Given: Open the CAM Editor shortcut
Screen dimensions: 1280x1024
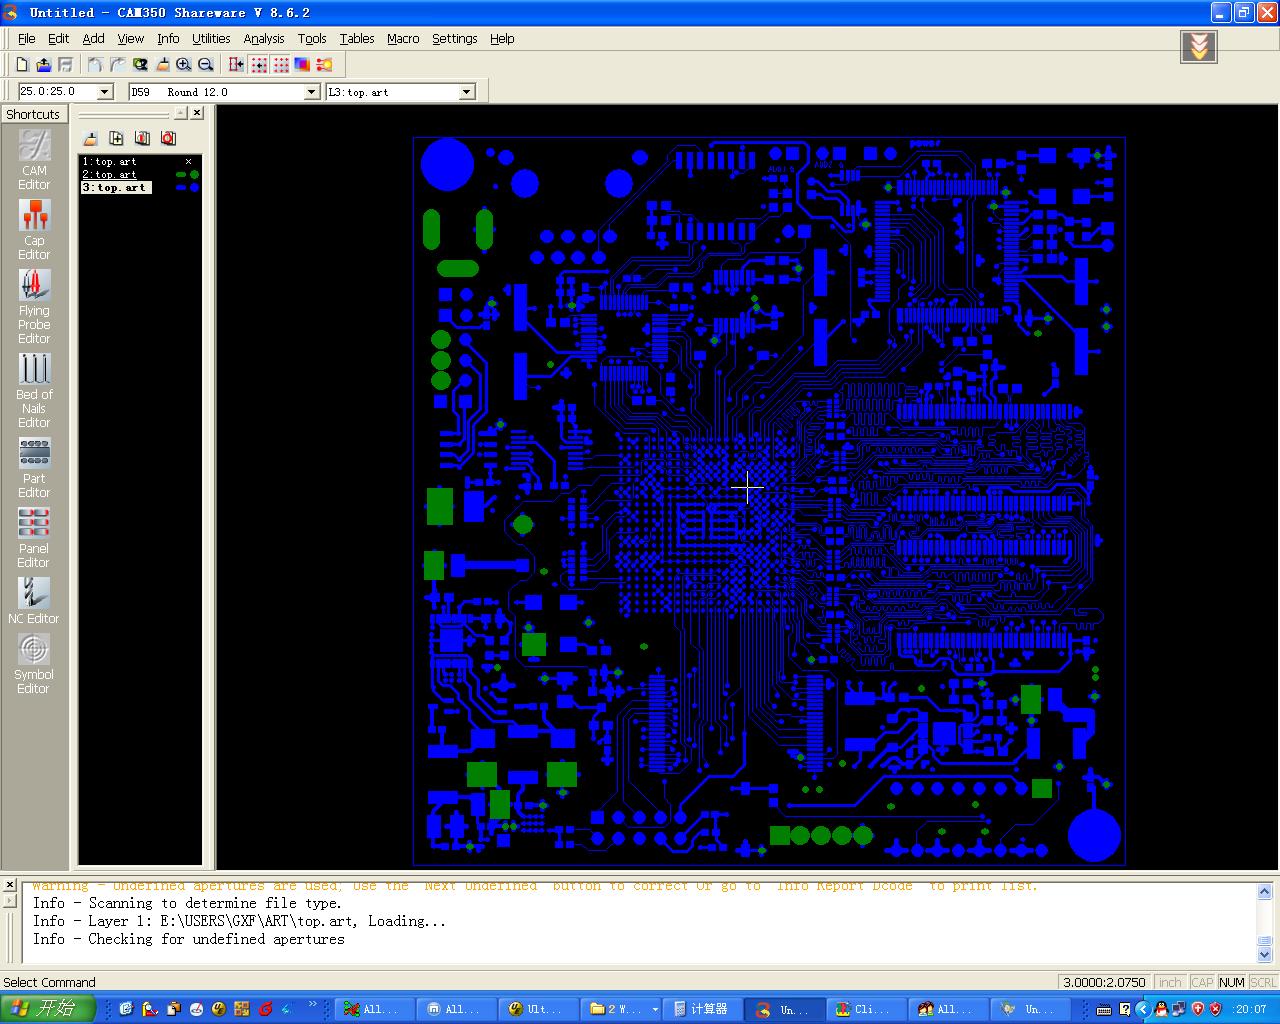Looking at the screenshot, I should pyautogui.click(x=34, y=160).
